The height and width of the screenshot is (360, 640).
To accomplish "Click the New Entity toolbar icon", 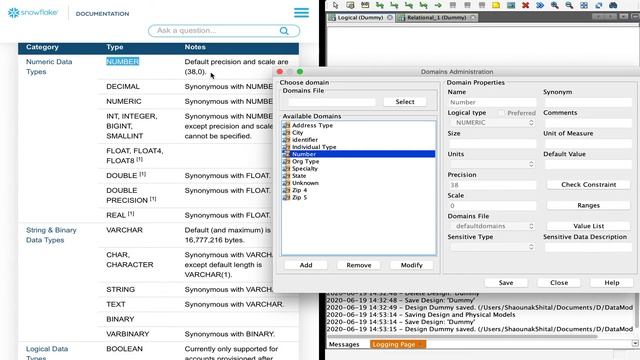I will click(x=350, y=5).
